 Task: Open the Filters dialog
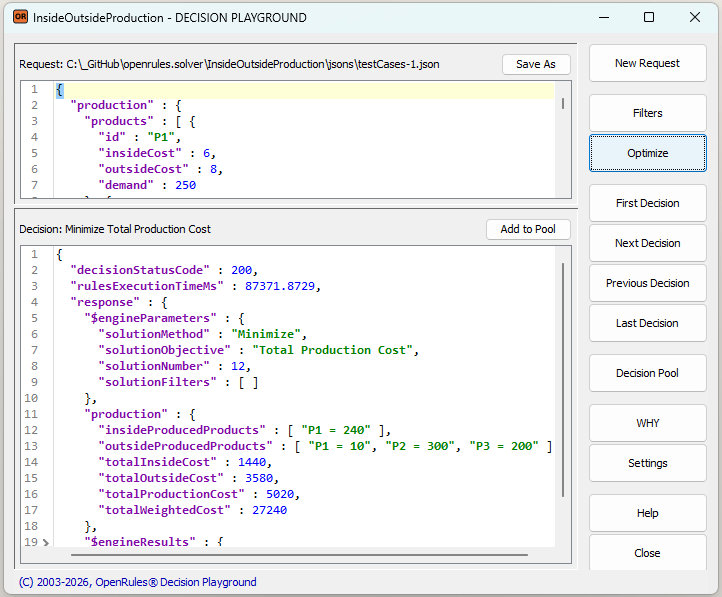tap(647, 113)
